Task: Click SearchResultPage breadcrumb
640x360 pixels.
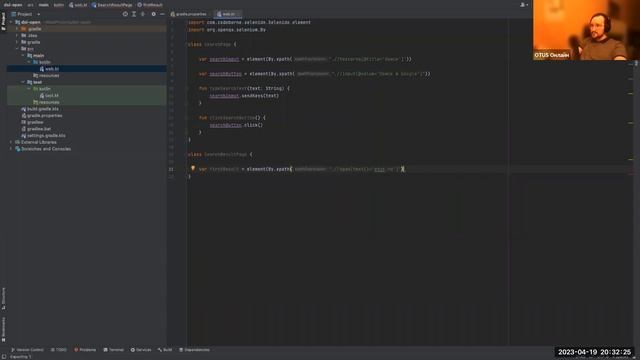Action: point(112,5)
